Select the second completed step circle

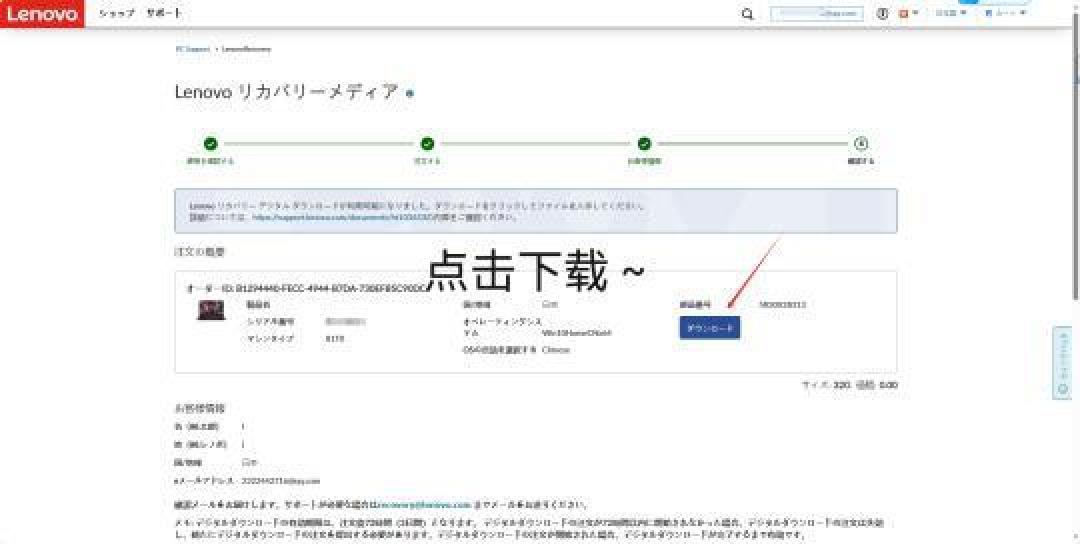click(x=427, y=143)
